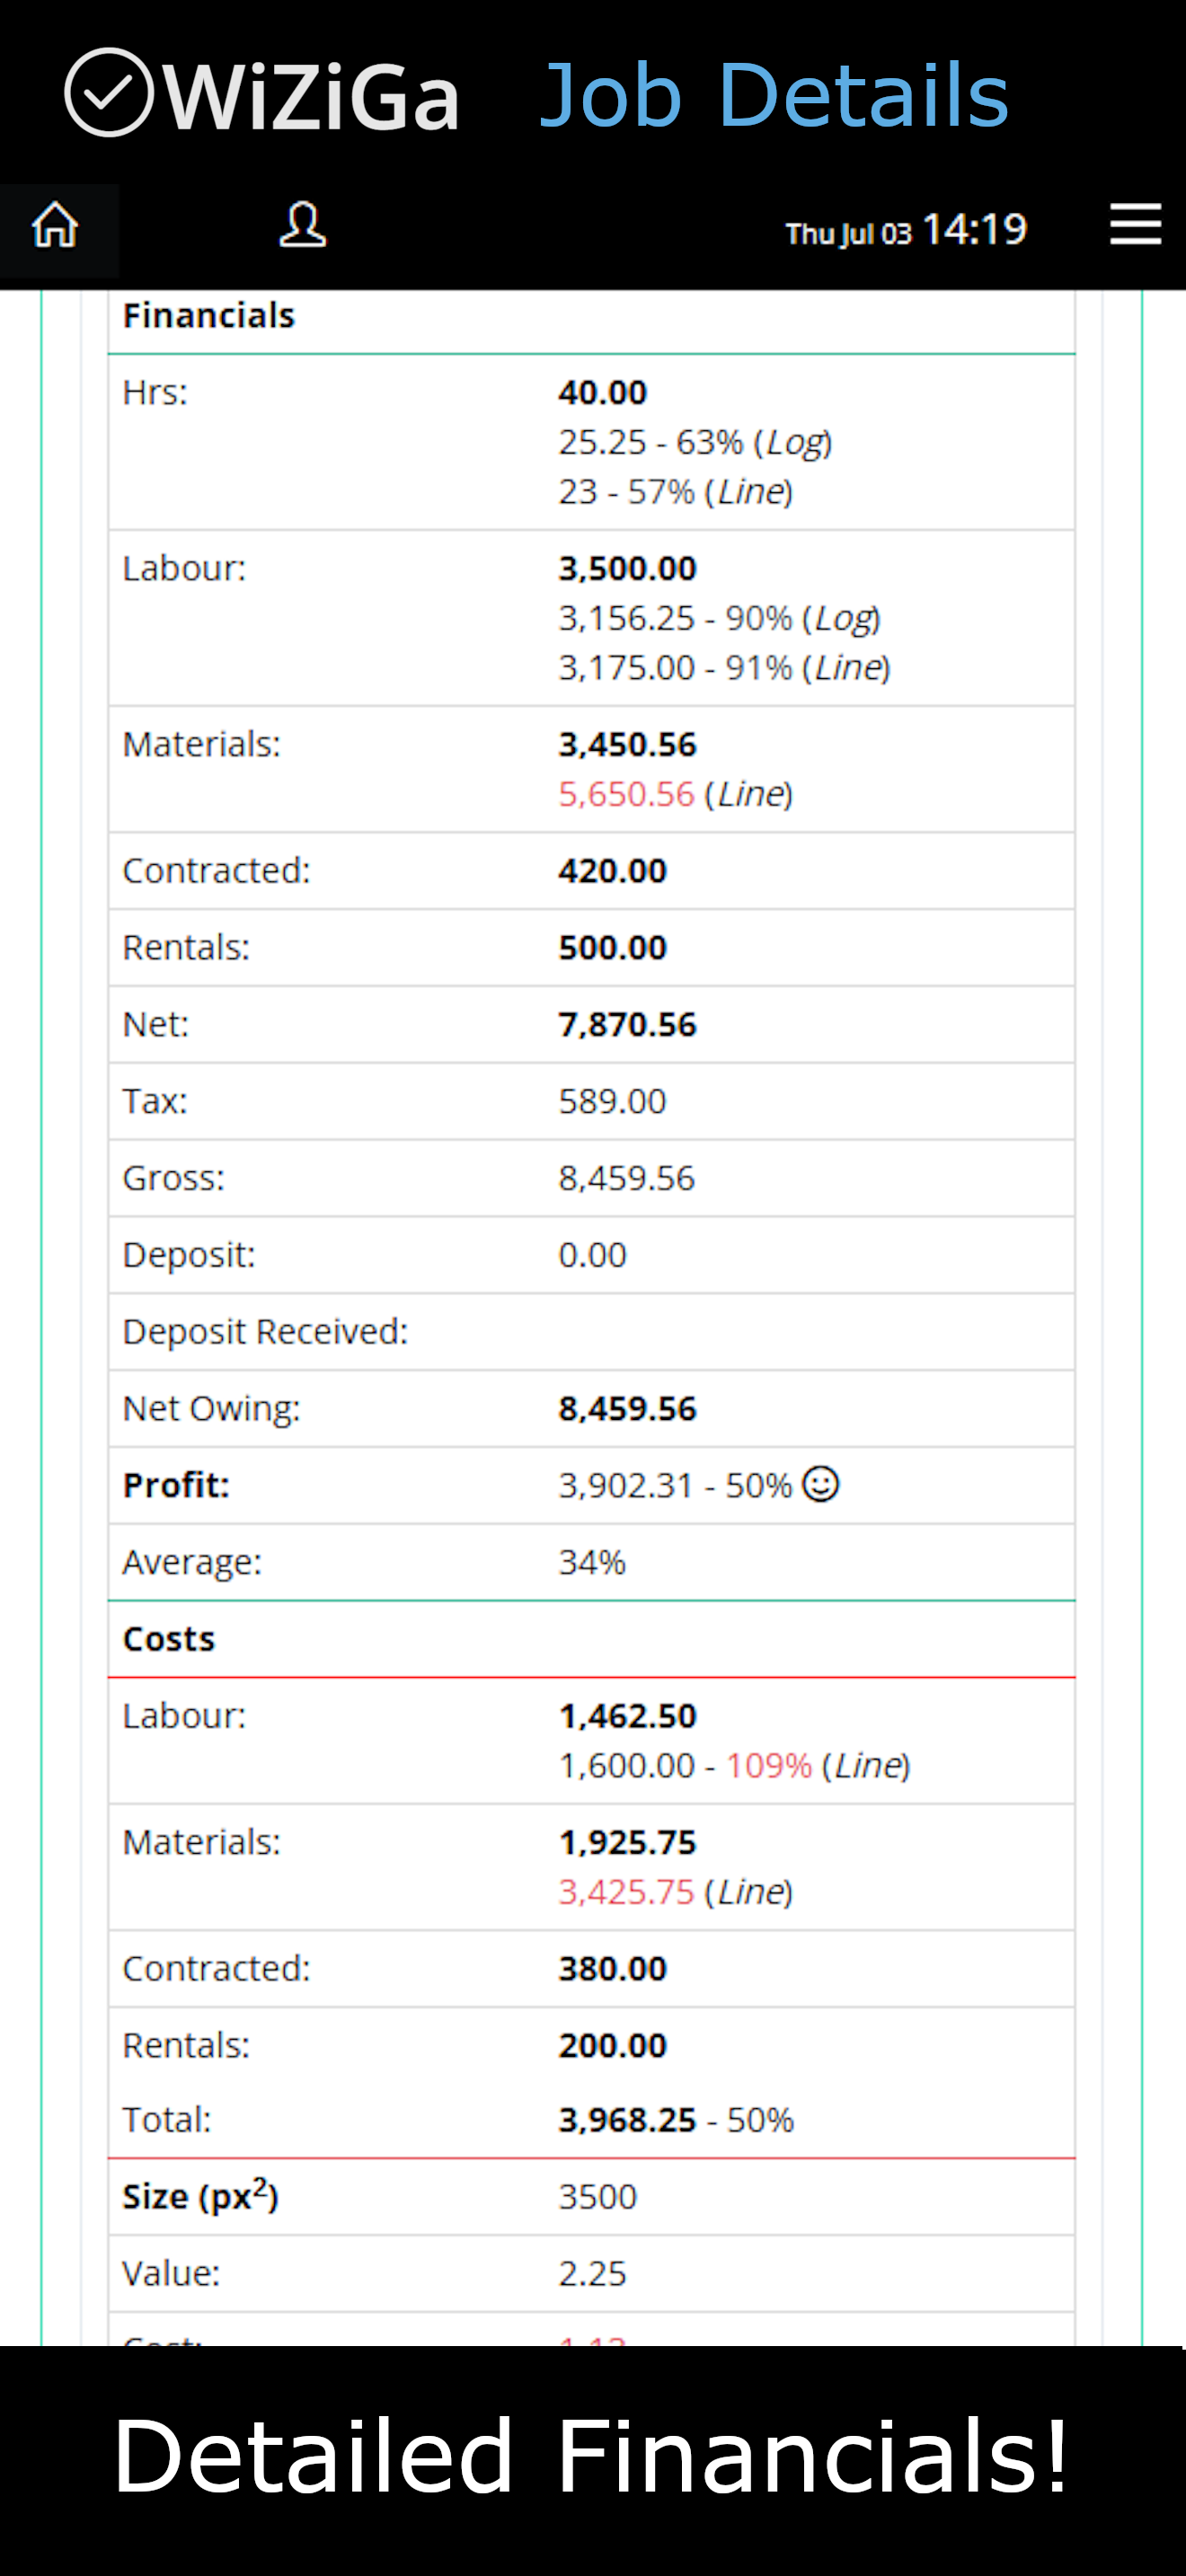This screenshot has width=1186, height=2576.
Task: Select the Costs section header
Action: [x=168, y=1639]
